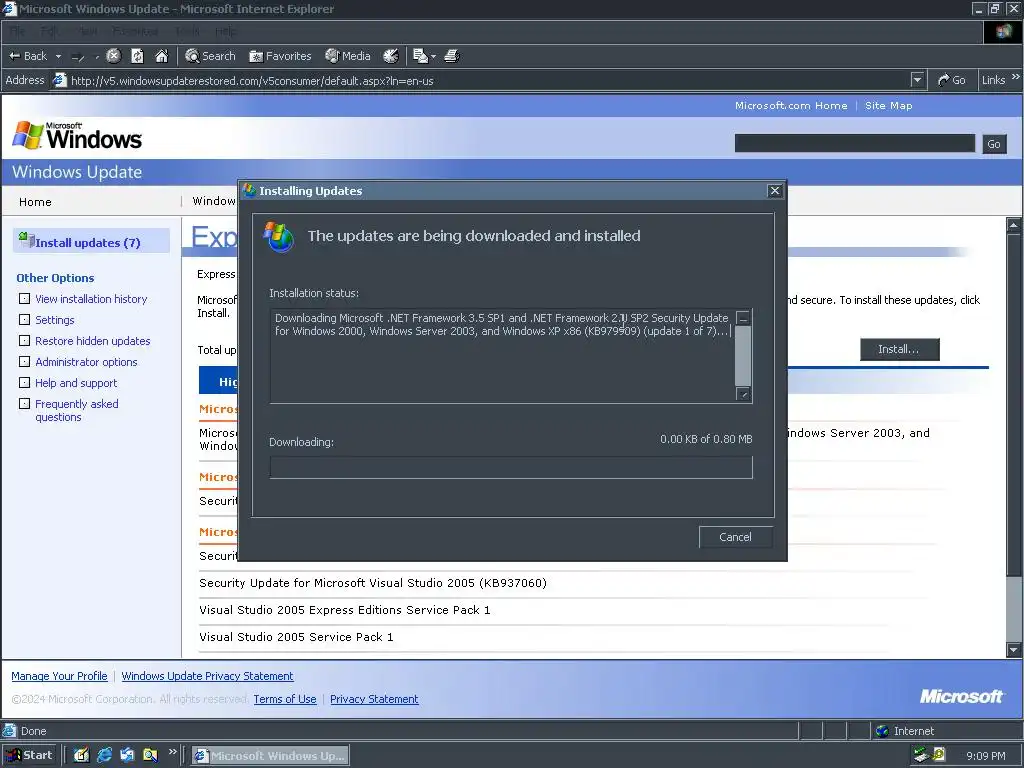Click the Microsoft.com search input field
This screenshot has width=1024, height=768.
point(854,143)
